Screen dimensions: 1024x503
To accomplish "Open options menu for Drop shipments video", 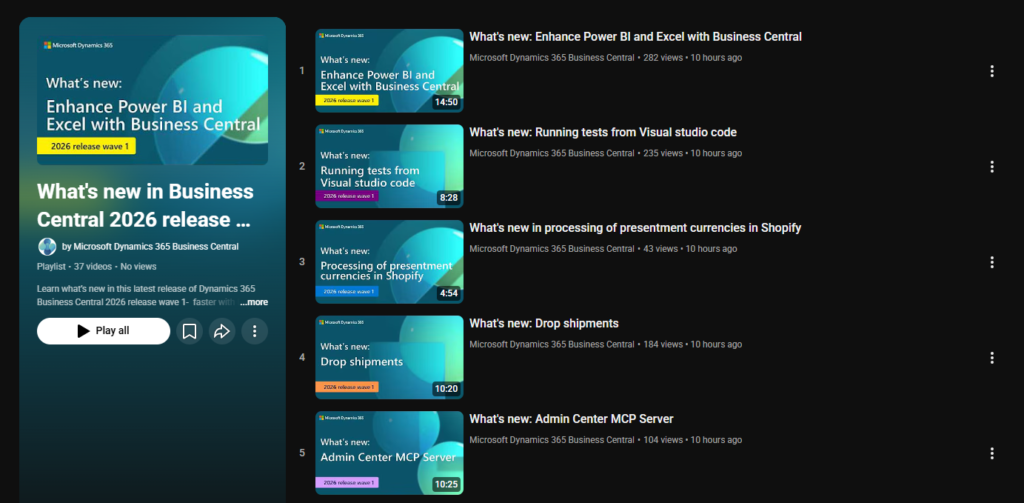I will pos(991,358).
